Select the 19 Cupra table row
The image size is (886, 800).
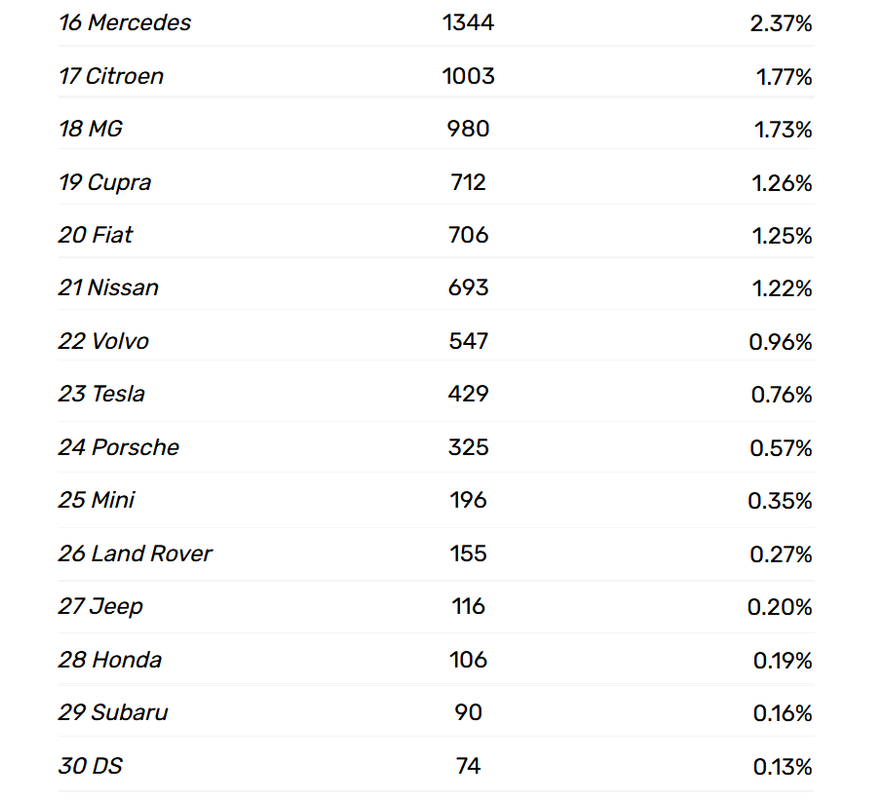pyautogui.click(x=436, y=182)
